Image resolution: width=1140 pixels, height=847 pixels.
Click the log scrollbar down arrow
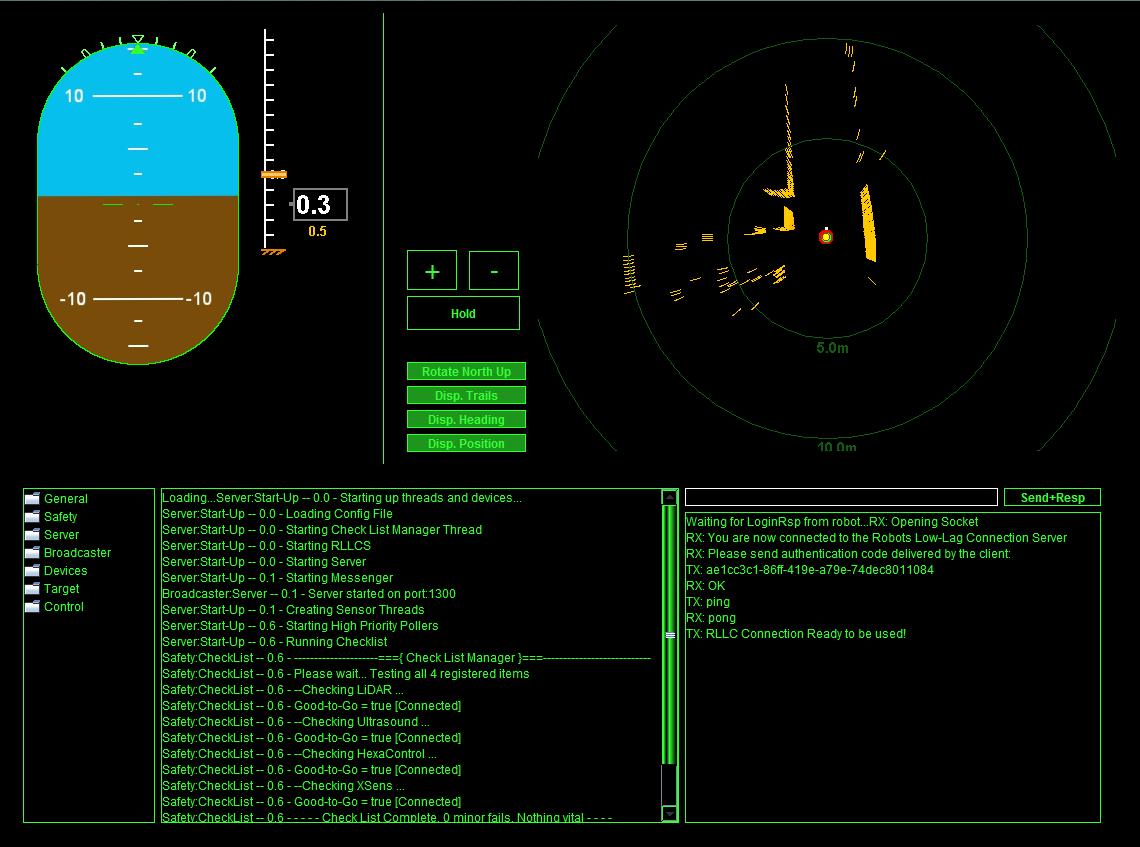[x=669, y=814]
